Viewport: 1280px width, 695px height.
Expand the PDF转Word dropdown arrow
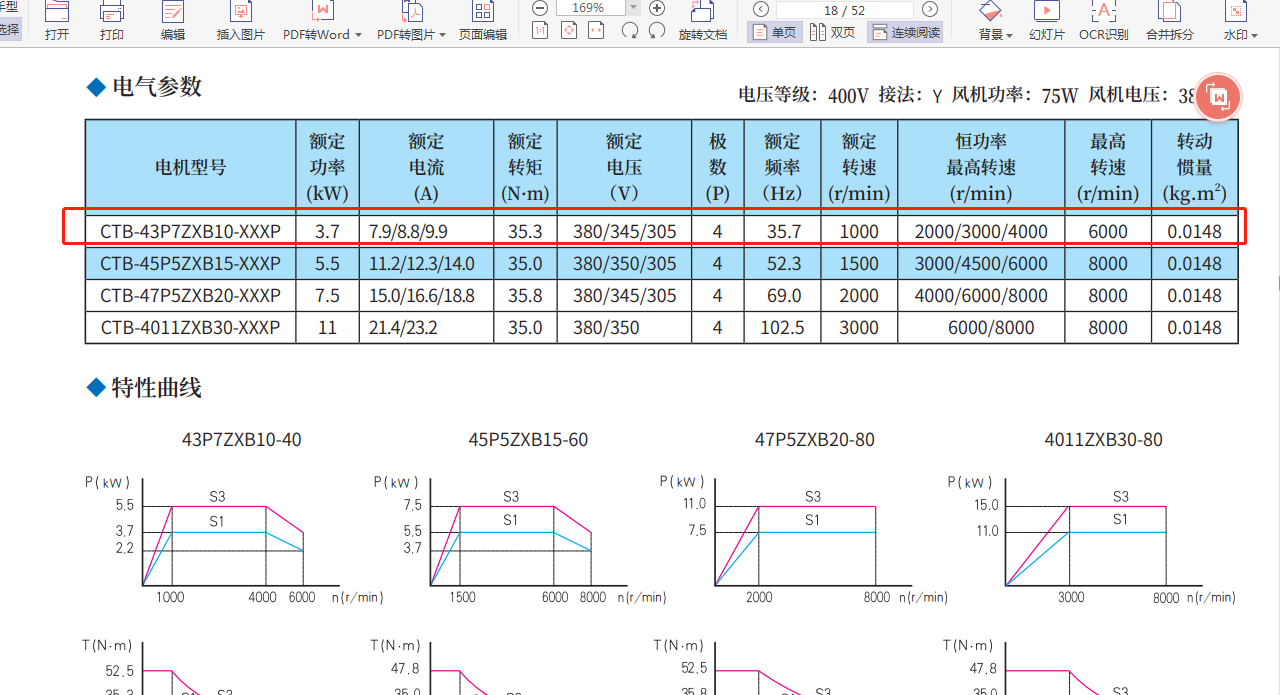pos(358,35)
